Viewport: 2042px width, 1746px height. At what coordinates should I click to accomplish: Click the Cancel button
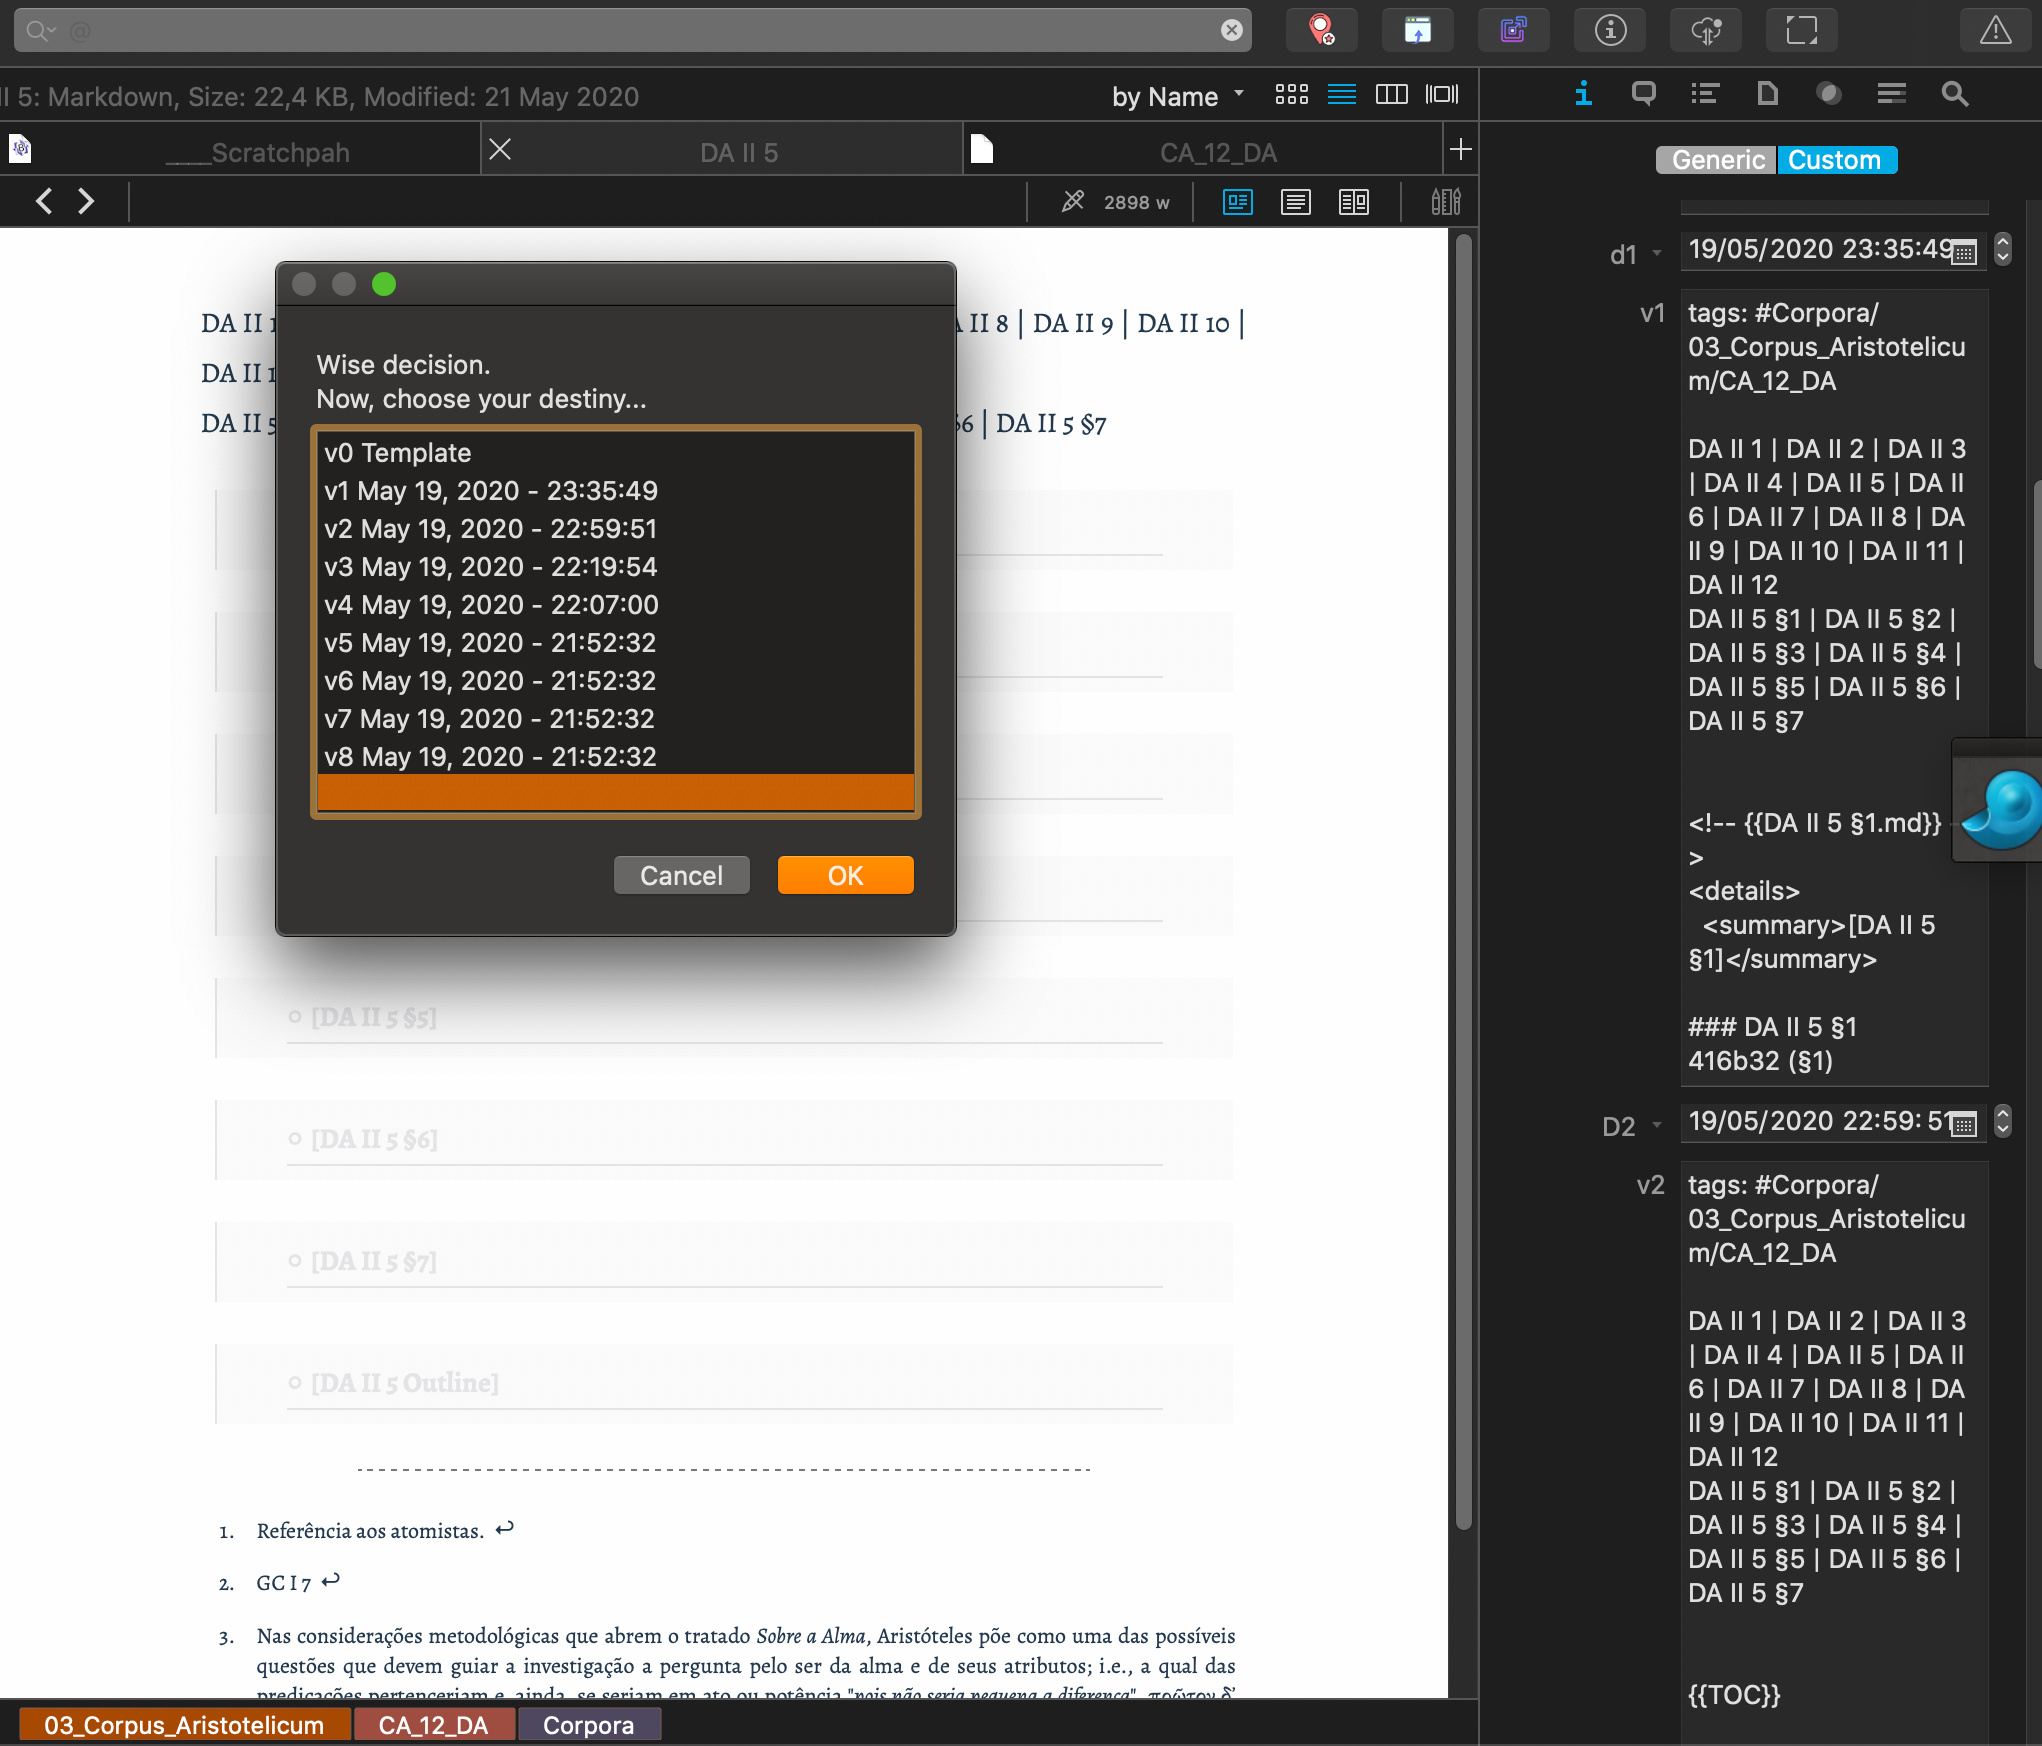pyautogui.click(x=681, y=875)
